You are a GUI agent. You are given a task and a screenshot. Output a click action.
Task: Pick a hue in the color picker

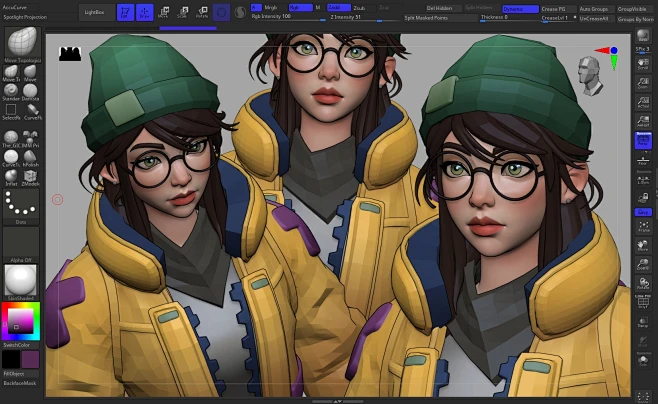(21, 321)
